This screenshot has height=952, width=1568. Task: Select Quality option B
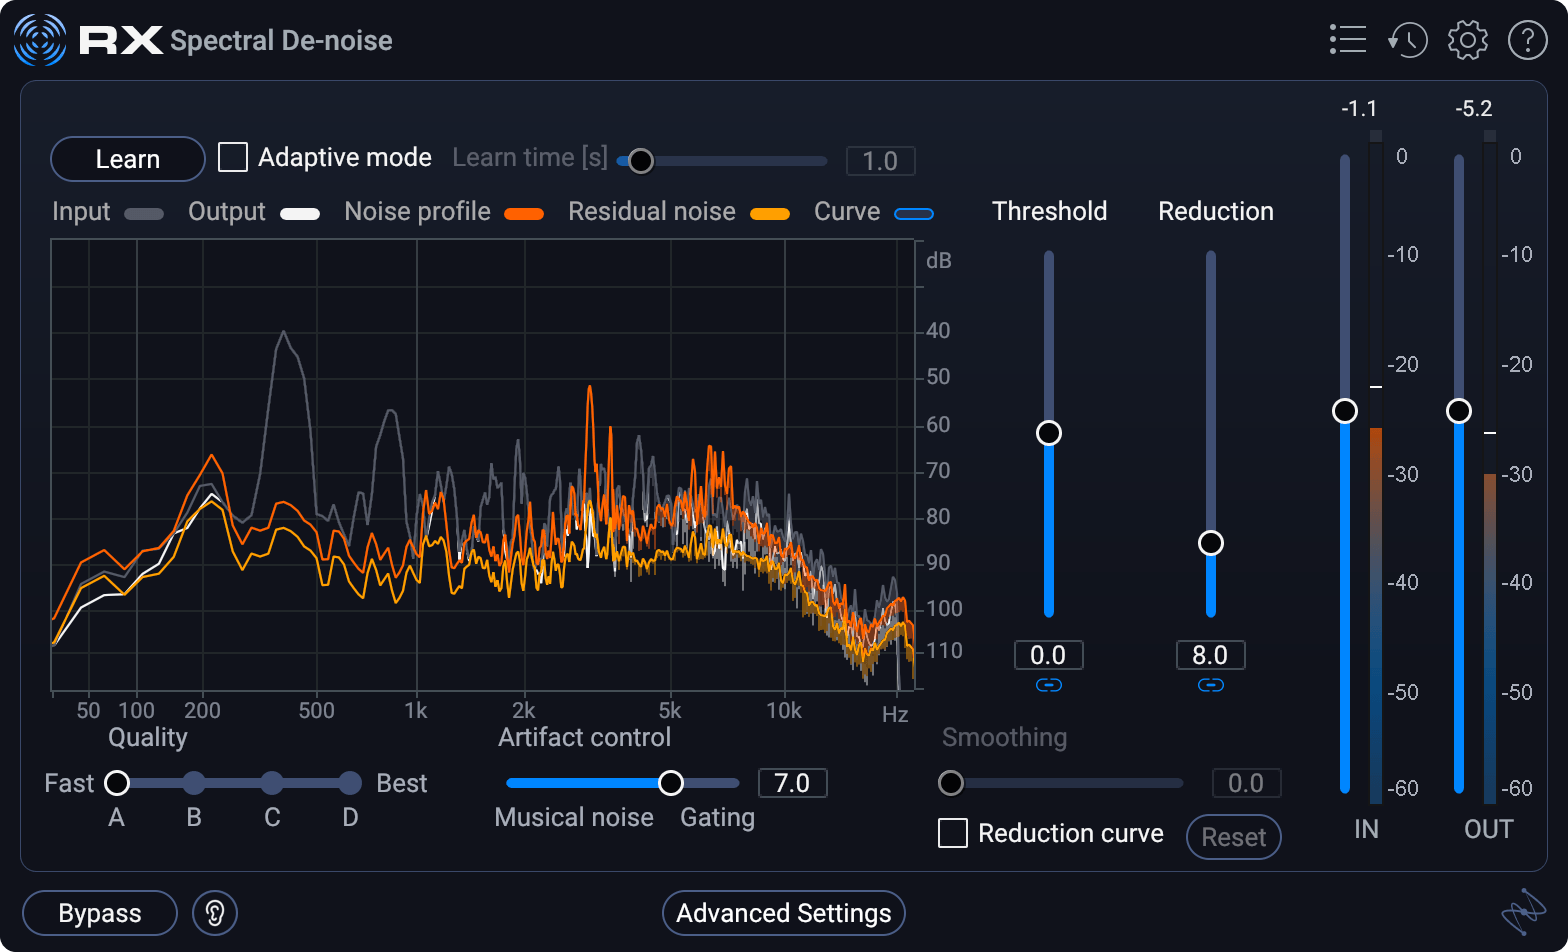[194, 783]
